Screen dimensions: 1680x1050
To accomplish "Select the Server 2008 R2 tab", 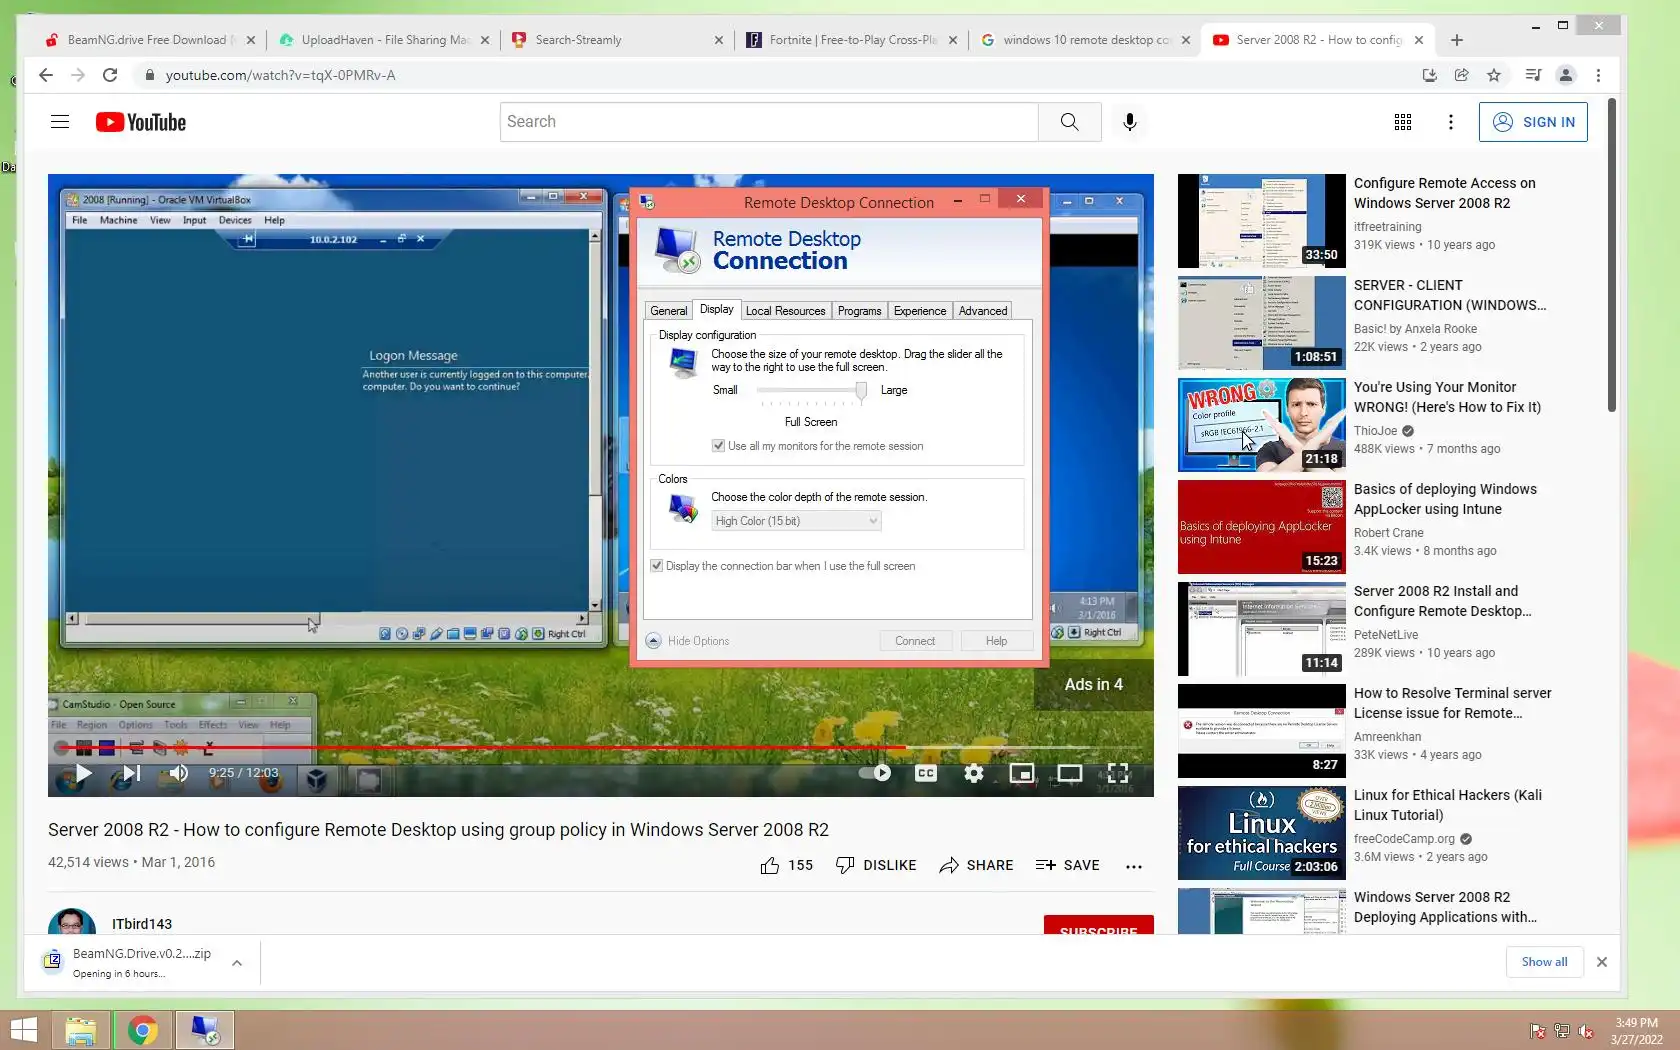I will [1318, 40].
